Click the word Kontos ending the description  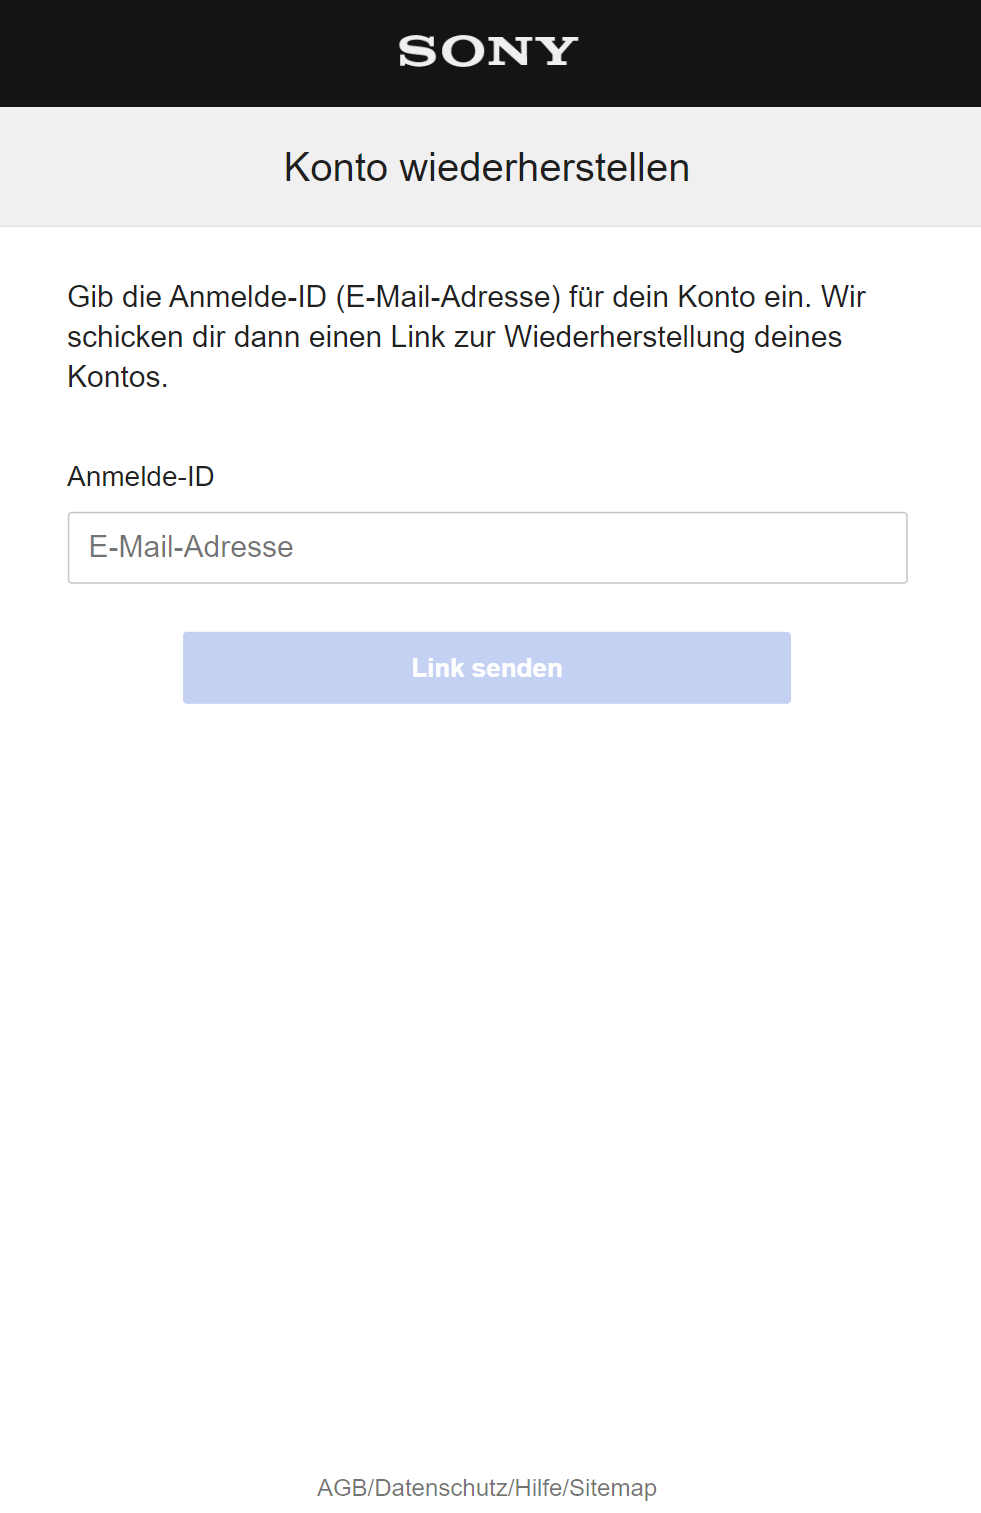point(114,377)
